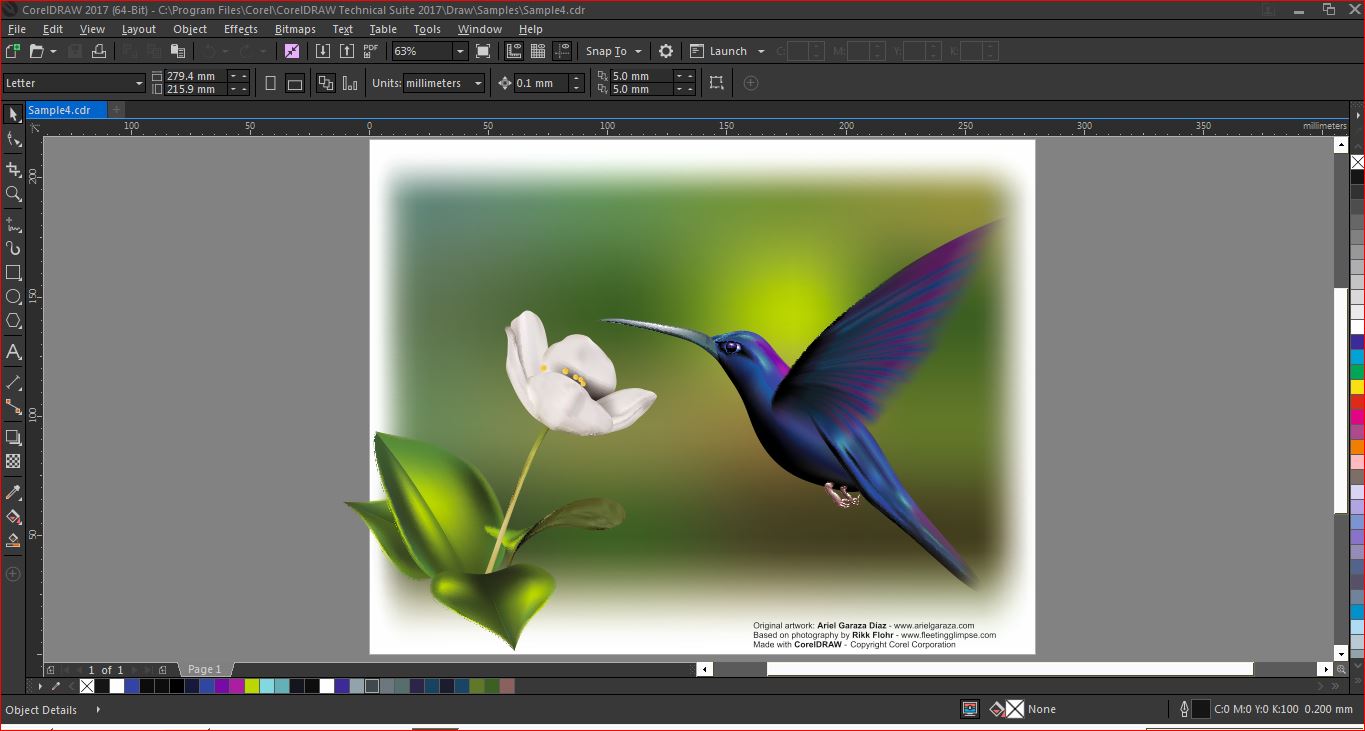Start a new document with plus tab

[116, 110]
